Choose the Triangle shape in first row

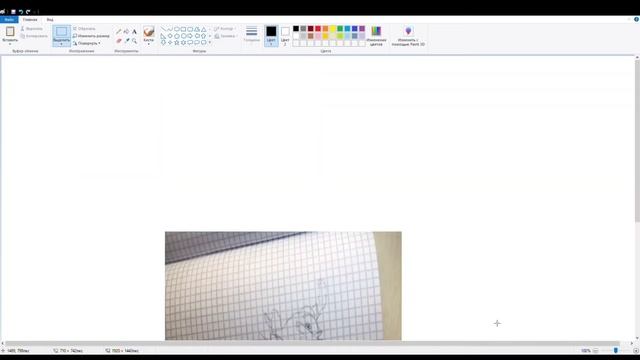point(203,29)
